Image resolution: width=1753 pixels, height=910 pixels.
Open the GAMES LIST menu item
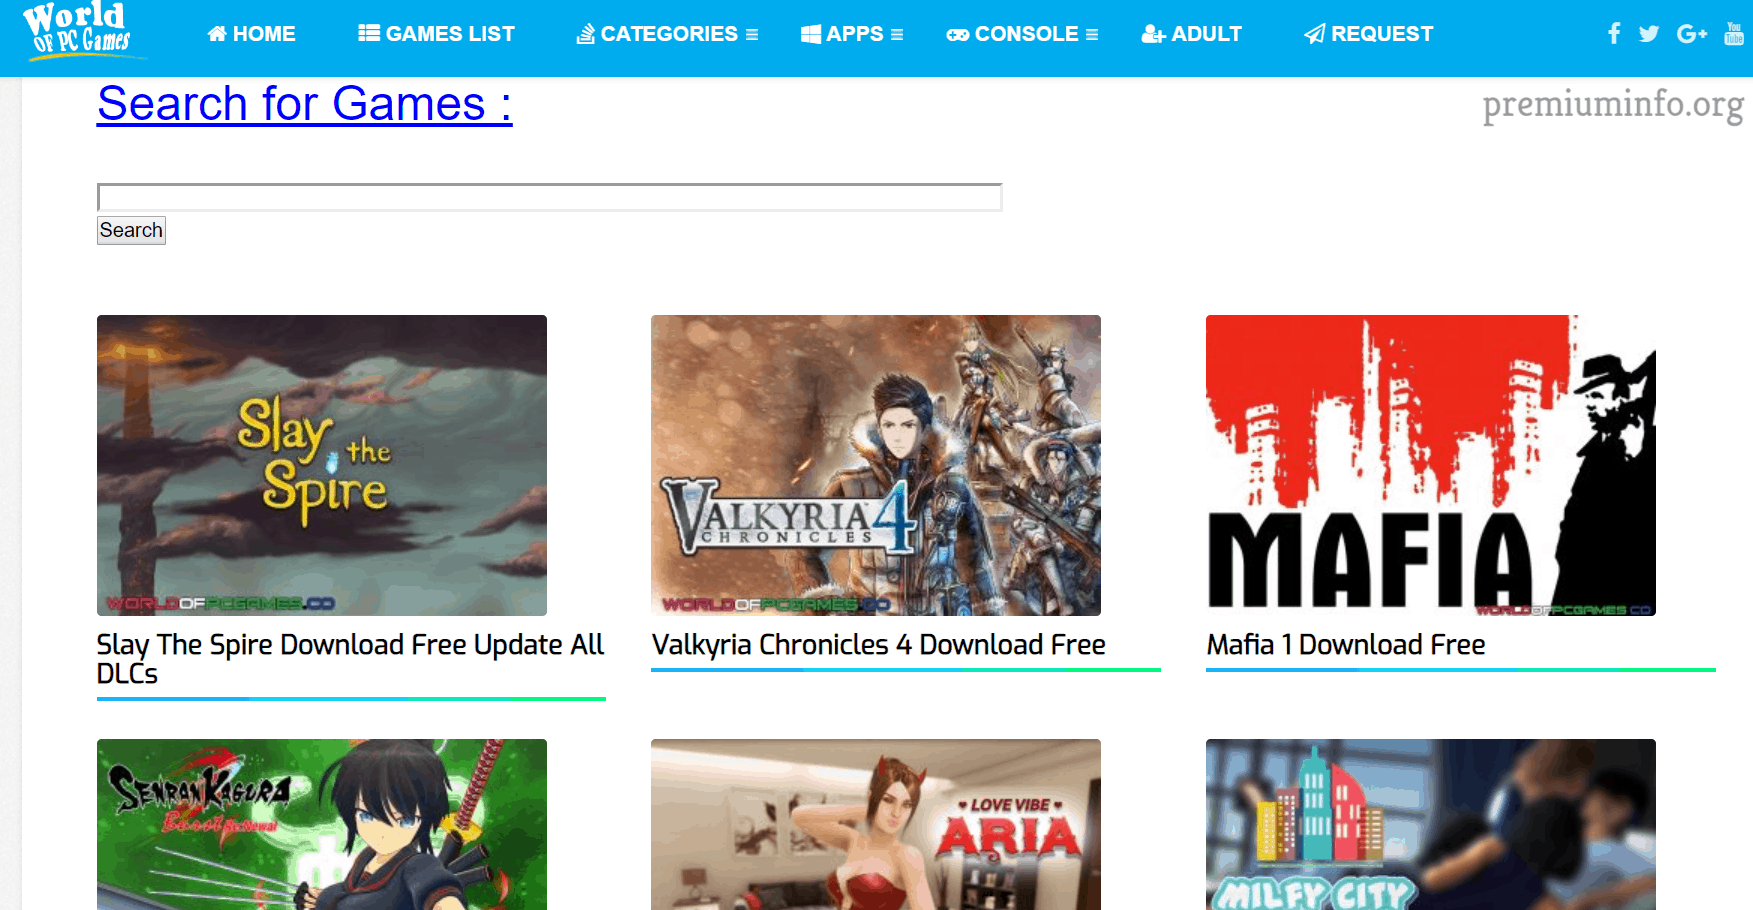[436, 34]
